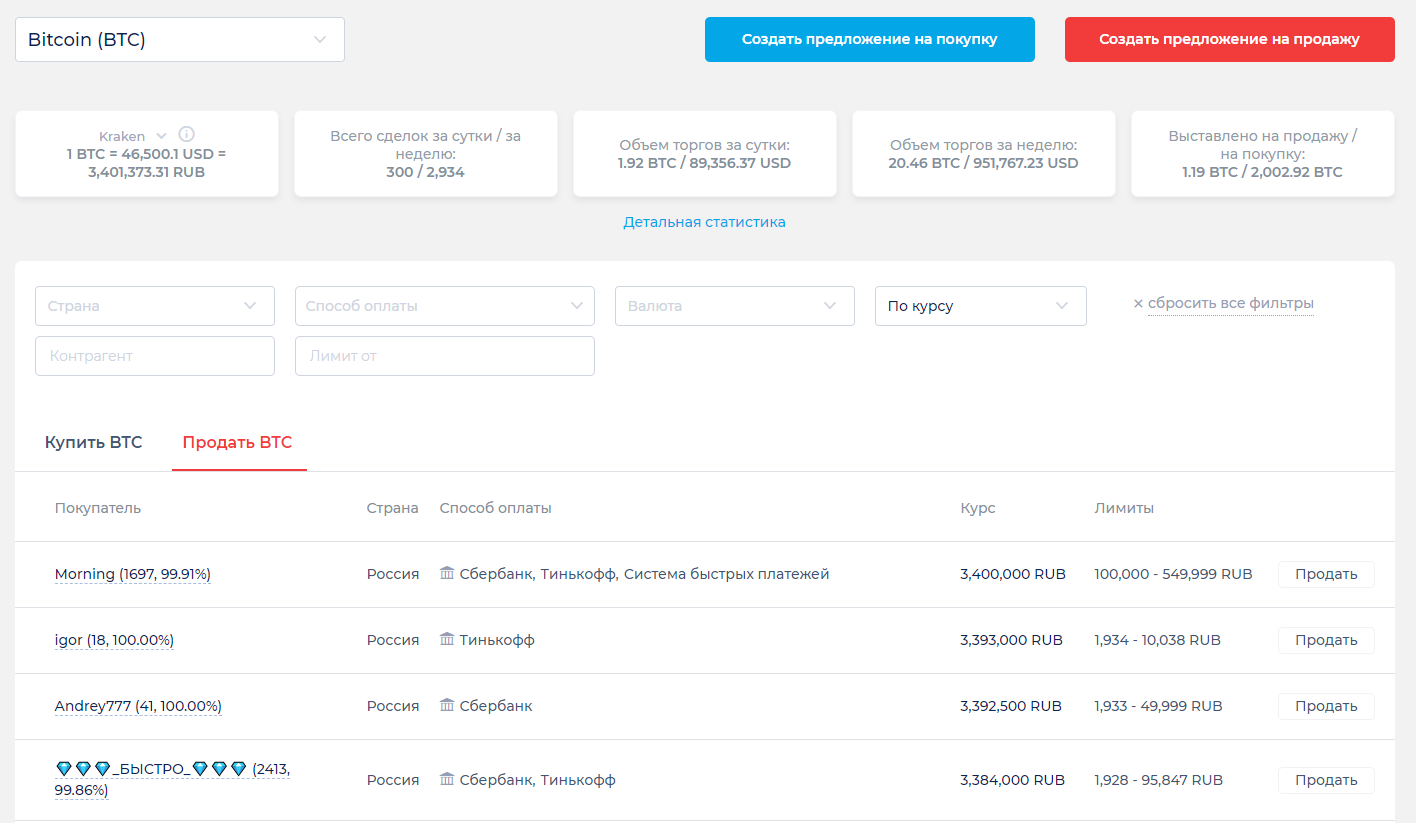Click the limits 100,000 - 549,999 RUB
Image resolution: width=1416 pixels, height=823 pixels.
point(1174,574)
